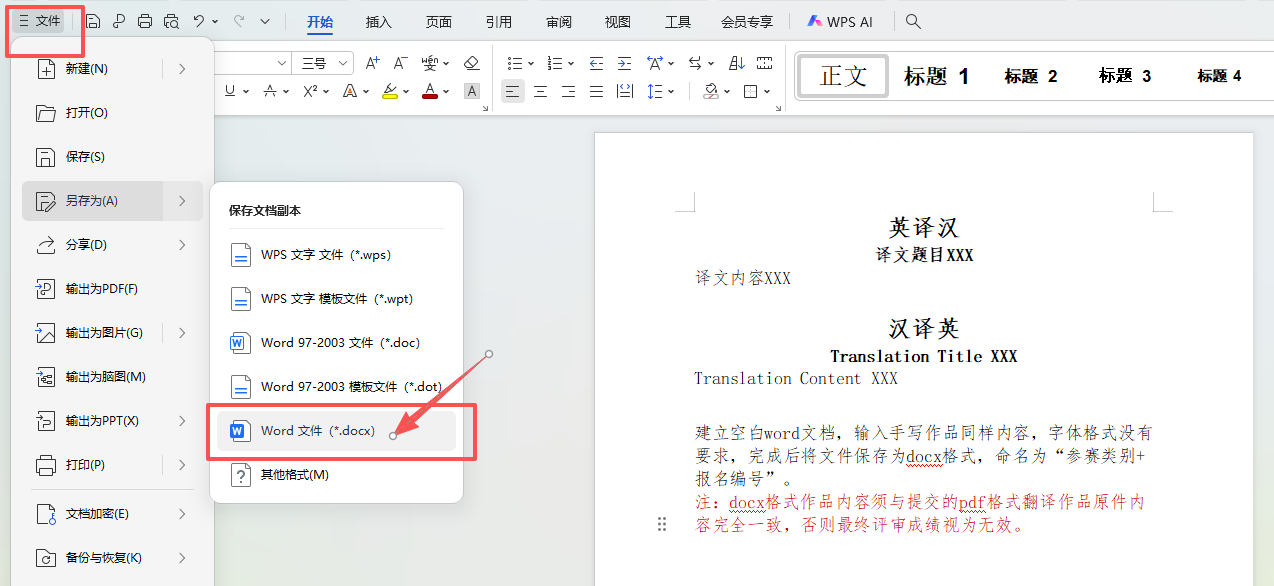1274x586 pixels.
Task: Toggle left text alignment
Action: pos(512,91)
